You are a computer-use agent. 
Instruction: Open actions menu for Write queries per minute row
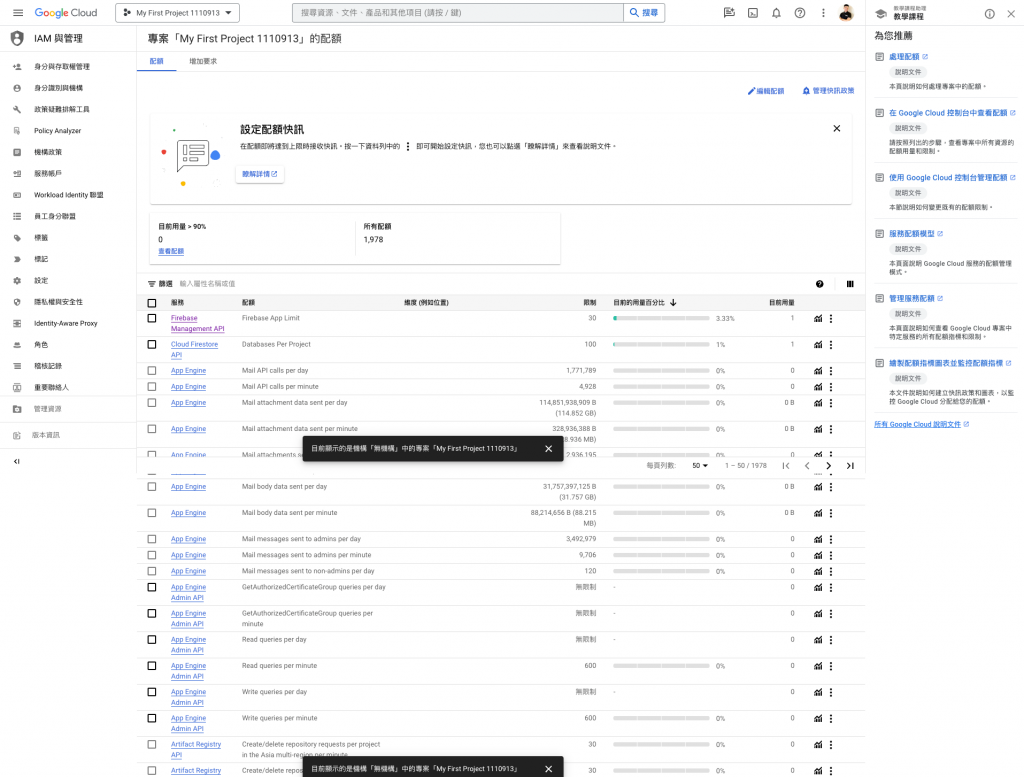click(831, 719)
